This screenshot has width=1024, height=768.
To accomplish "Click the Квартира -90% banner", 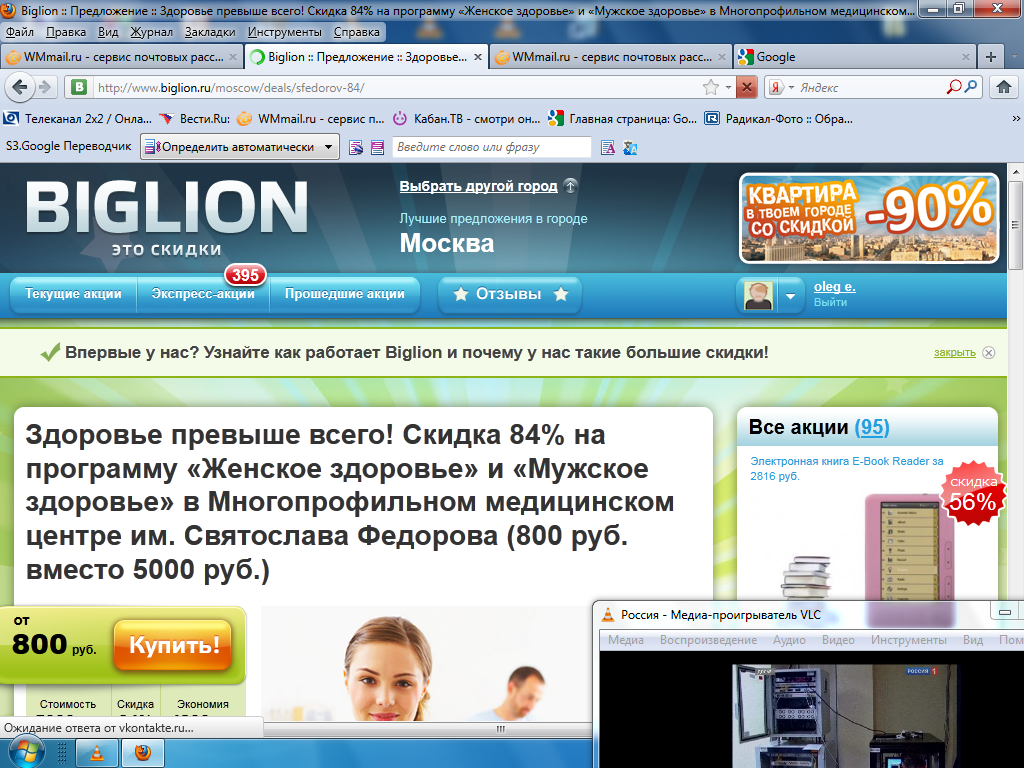I will point(869,218).
